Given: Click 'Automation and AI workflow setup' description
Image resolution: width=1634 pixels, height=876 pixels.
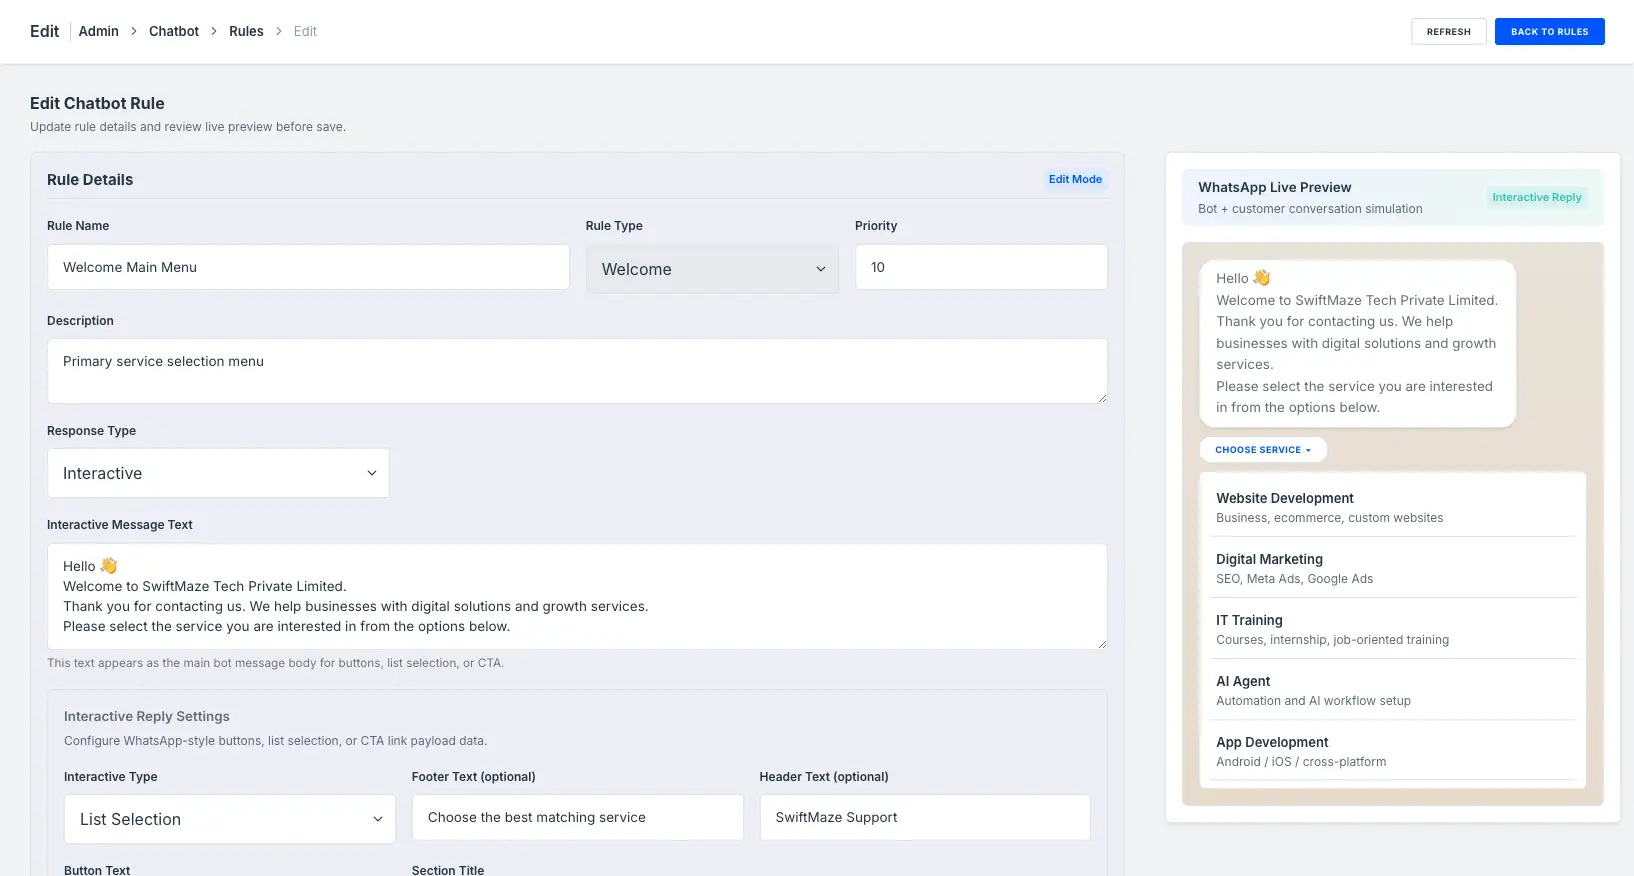Looking at the screenshot, I should pos(1313,701).
